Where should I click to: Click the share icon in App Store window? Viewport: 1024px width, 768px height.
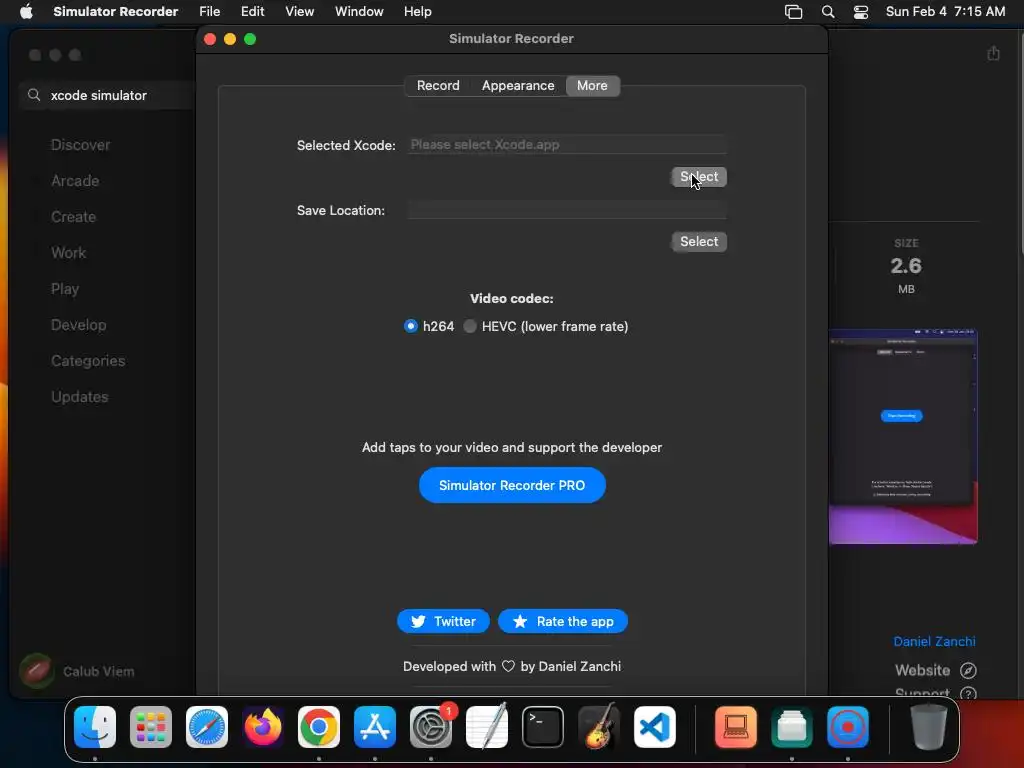[x=993, y=54]
